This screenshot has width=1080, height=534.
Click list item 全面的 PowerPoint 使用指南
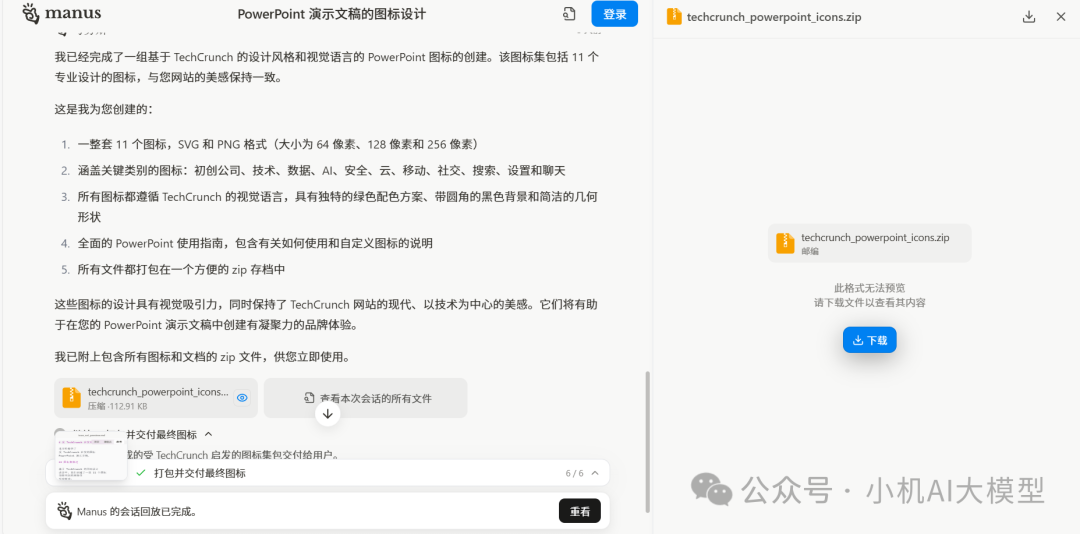tap(255, 243)
